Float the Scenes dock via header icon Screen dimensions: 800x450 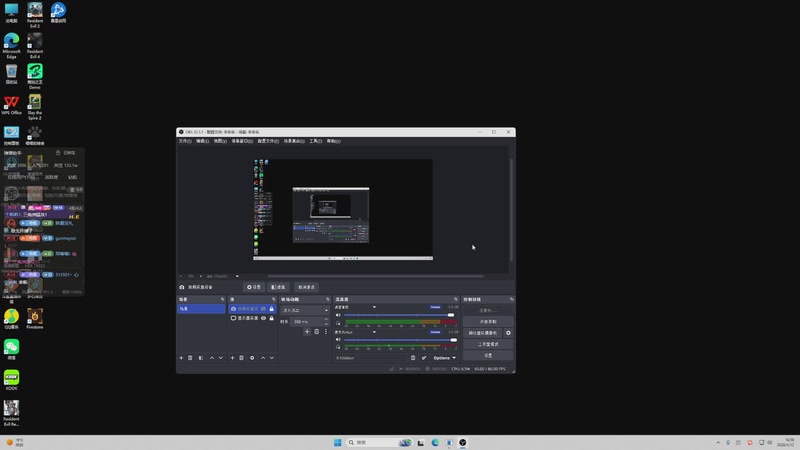coord(222,299)
